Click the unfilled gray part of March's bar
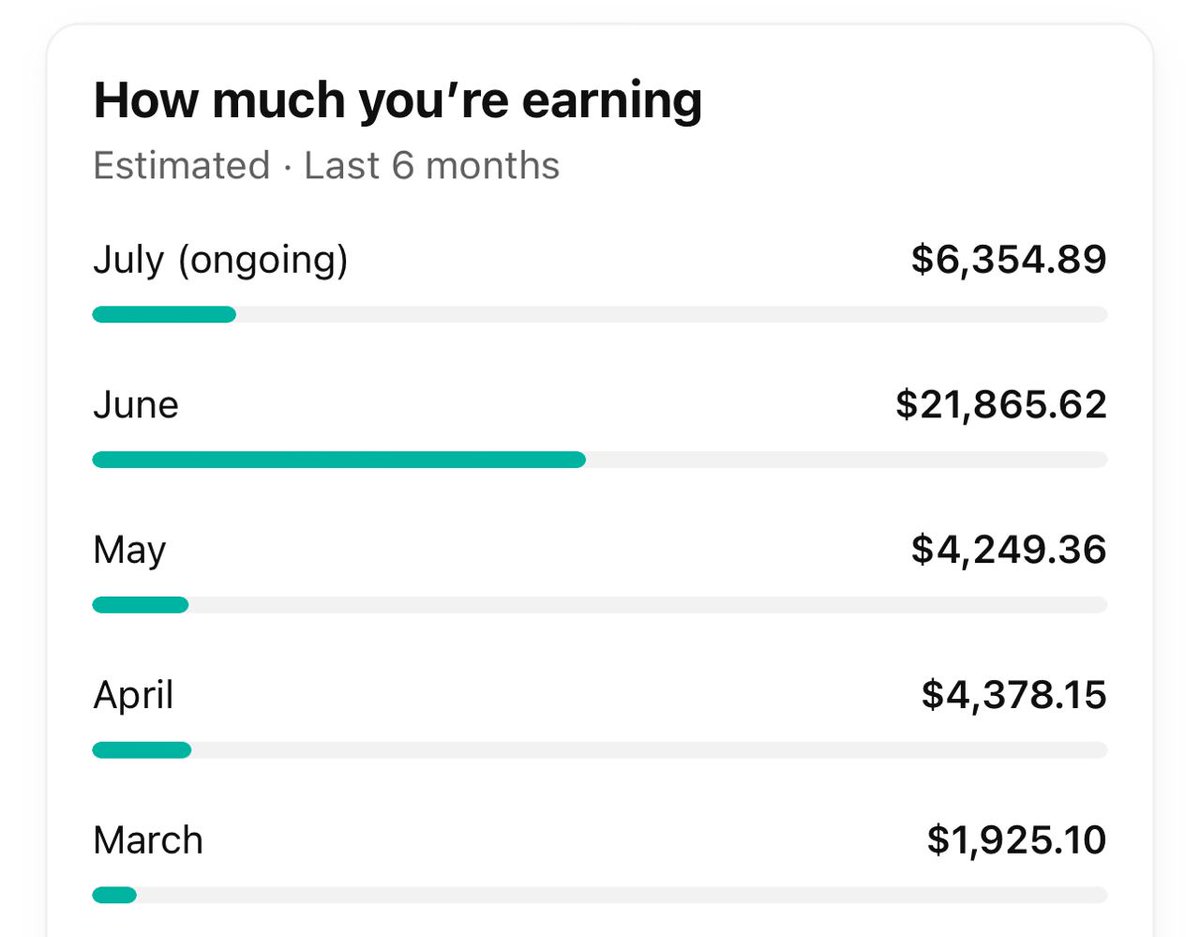Screen dimensions: 1200x937 (x=620, y=894)
